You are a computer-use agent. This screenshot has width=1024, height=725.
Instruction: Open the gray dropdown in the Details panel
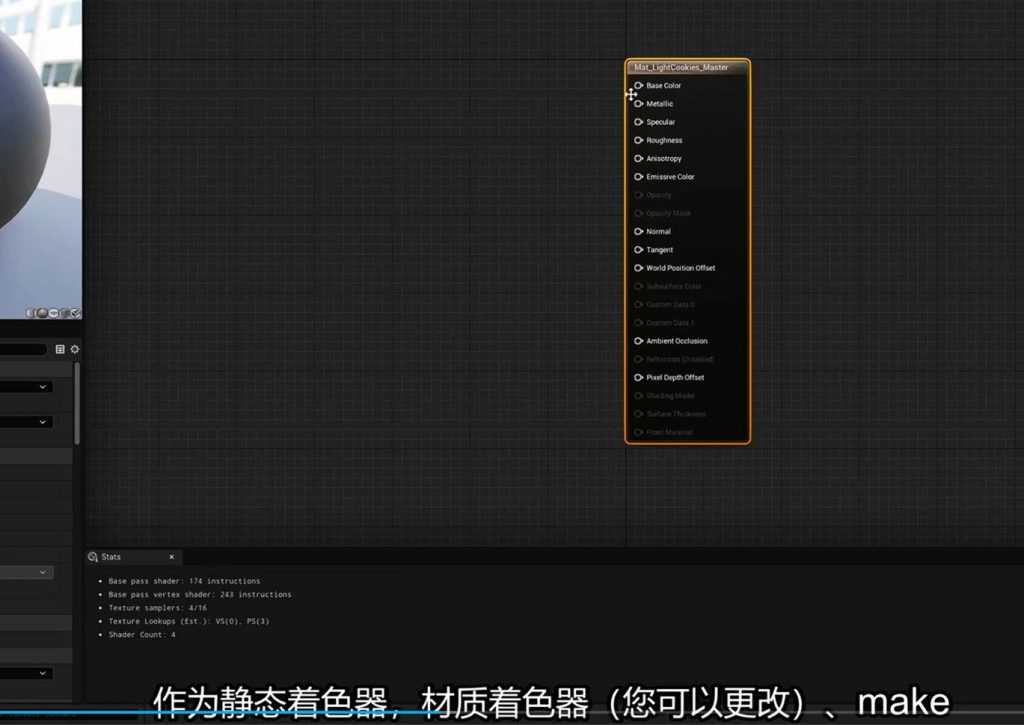click(x=43, y=572)
